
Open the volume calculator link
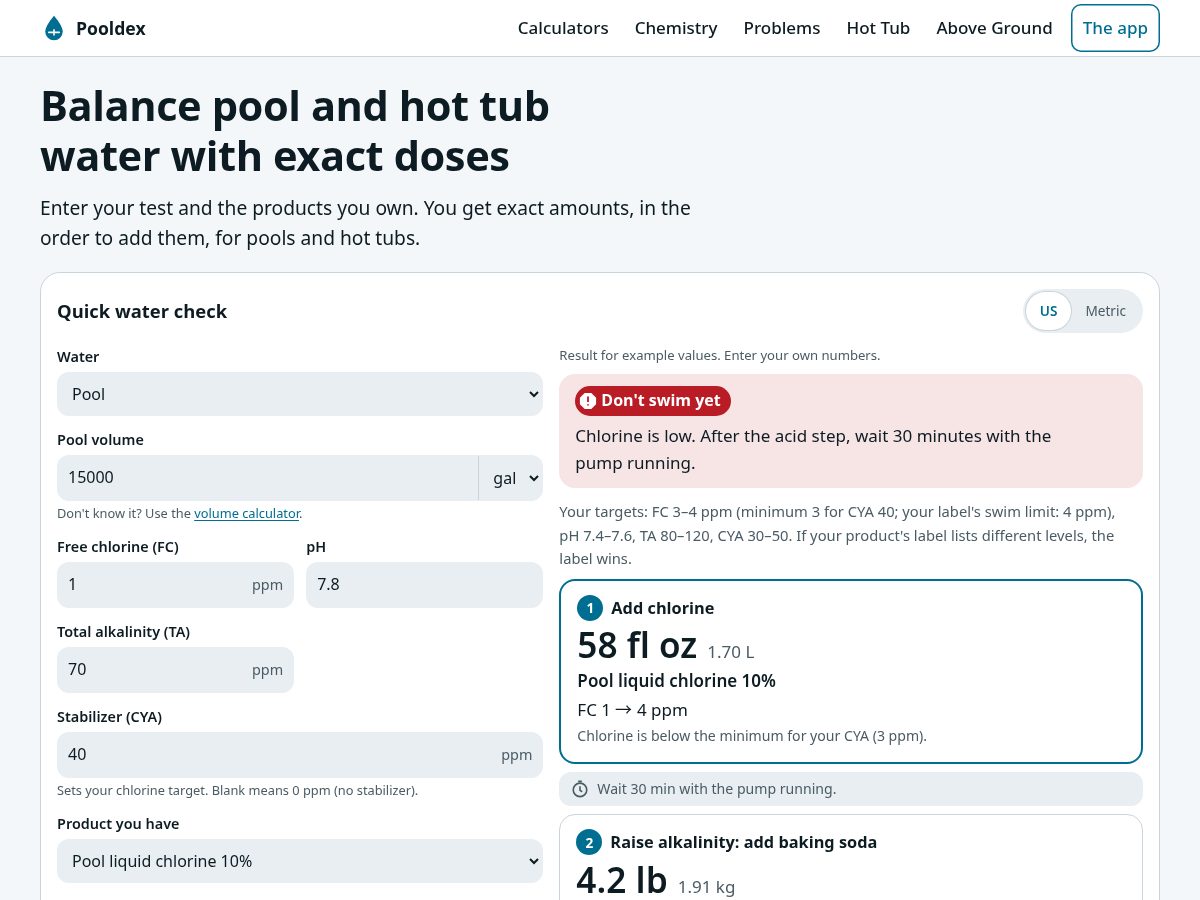[x=247, y=513]
